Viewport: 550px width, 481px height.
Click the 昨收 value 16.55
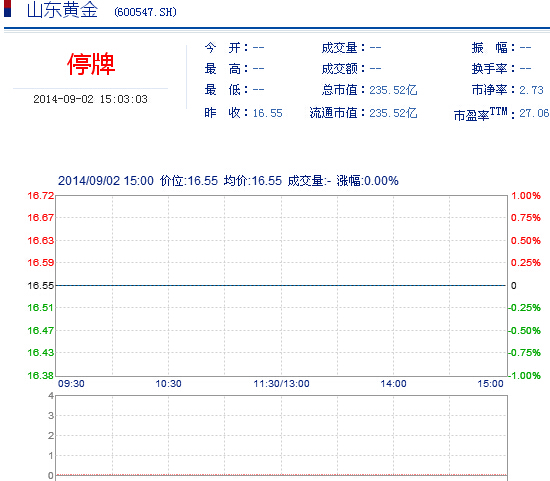(267, 113)
